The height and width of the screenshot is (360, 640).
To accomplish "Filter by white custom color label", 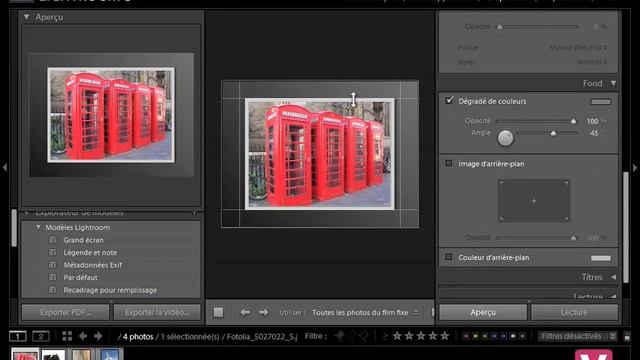I will [513, 336].
